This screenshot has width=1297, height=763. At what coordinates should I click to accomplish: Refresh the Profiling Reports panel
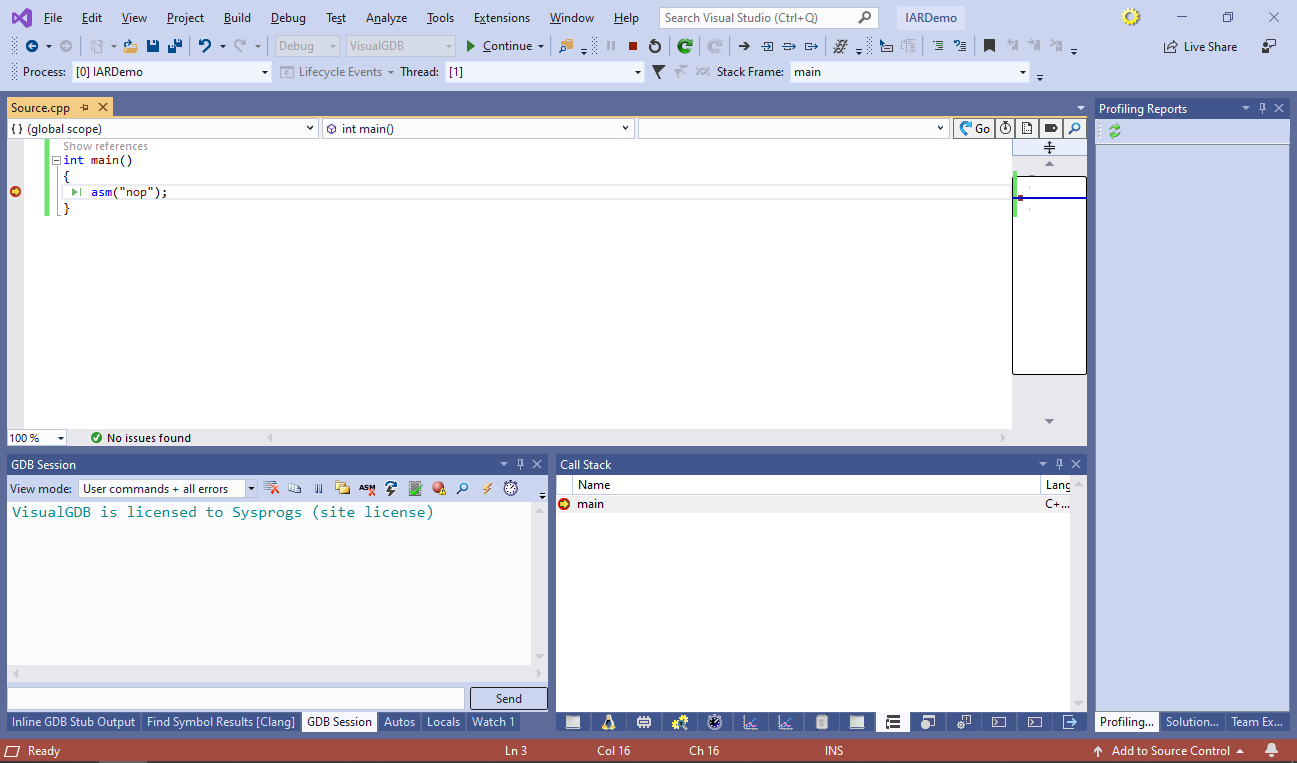1114,131
